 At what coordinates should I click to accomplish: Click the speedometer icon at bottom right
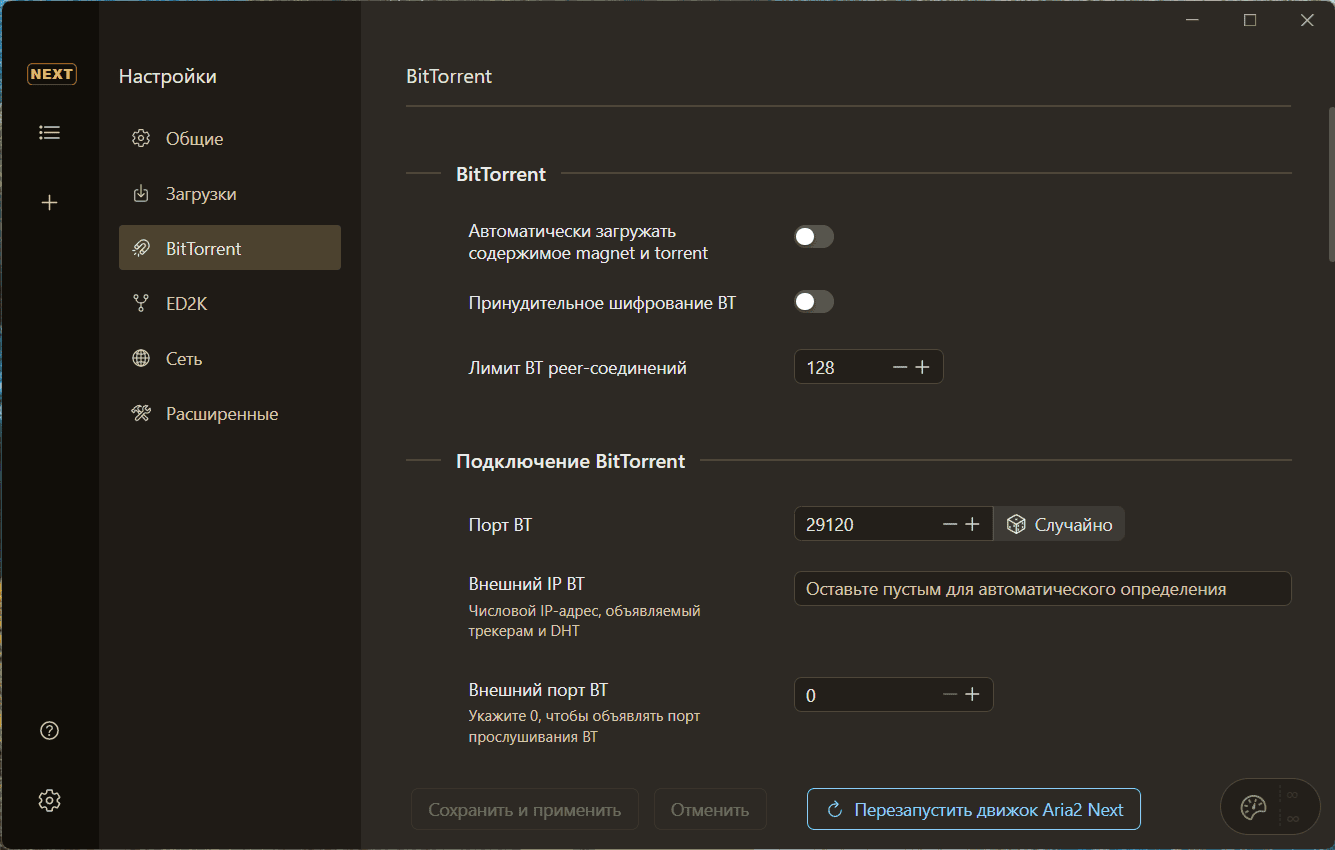(x=1253, y=807)
